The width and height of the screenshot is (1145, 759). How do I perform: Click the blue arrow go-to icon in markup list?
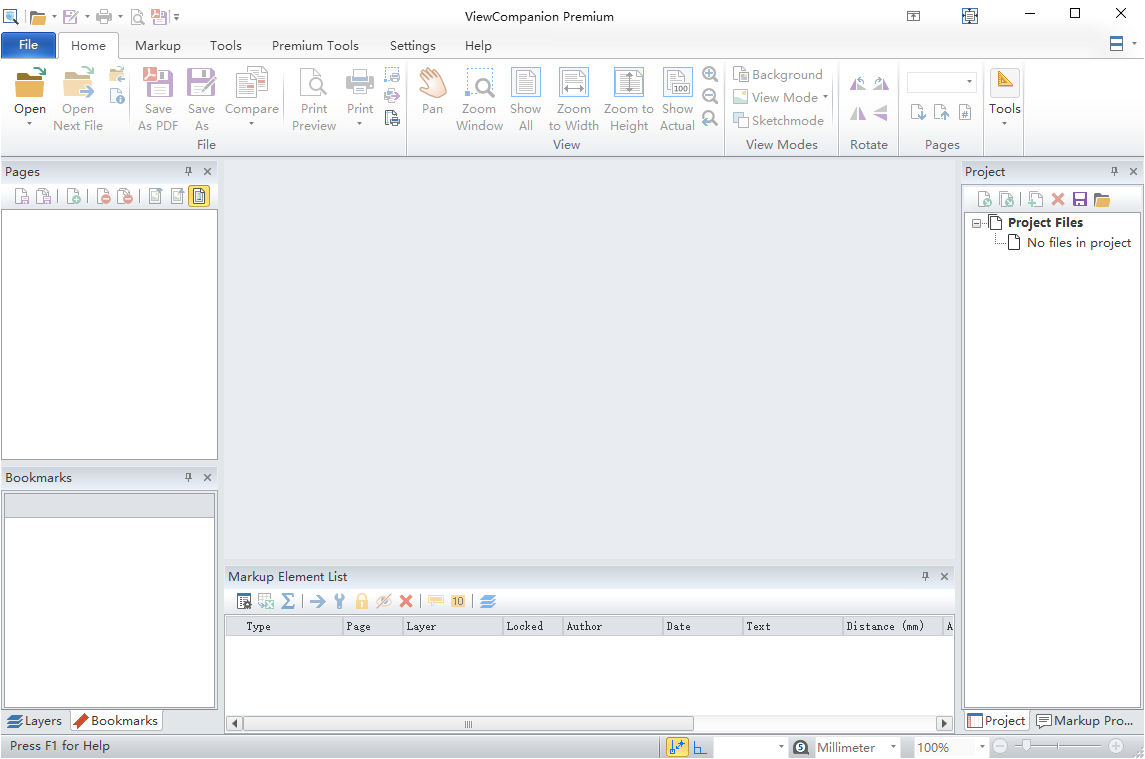(318, 601)
